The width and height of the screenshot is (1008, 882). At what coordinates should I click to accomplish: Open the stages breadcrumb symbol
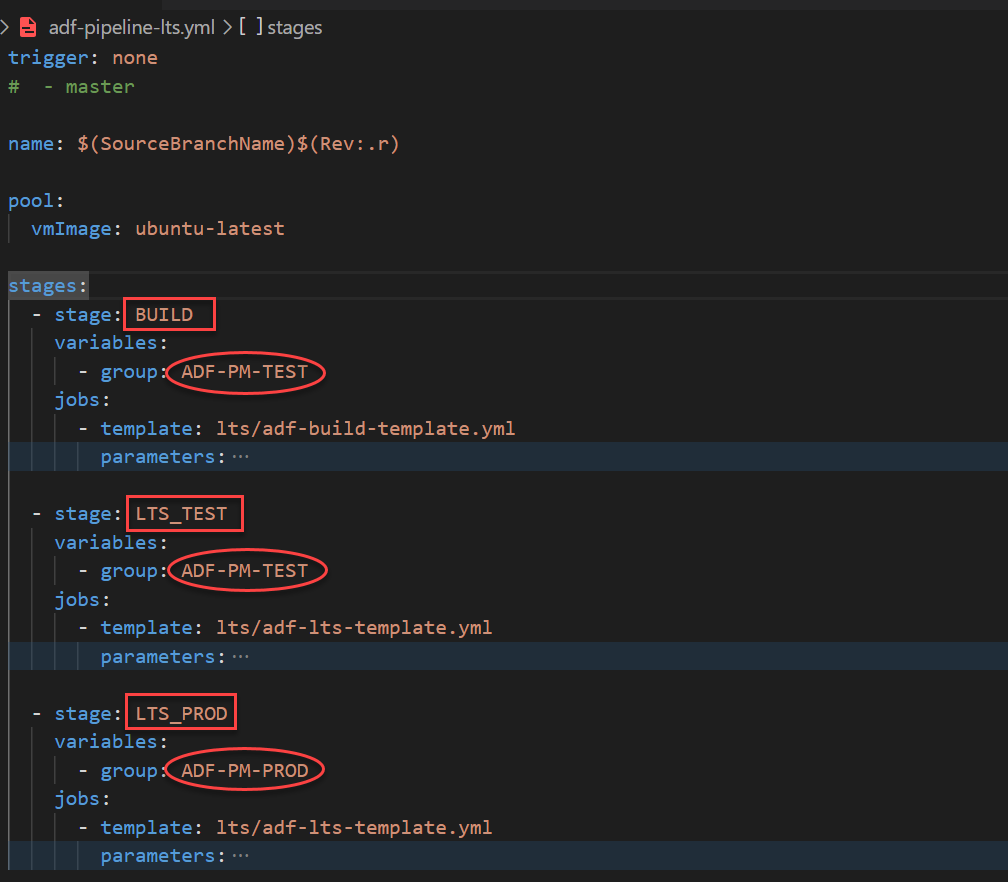pyautogui.click(x=294, y=27)
